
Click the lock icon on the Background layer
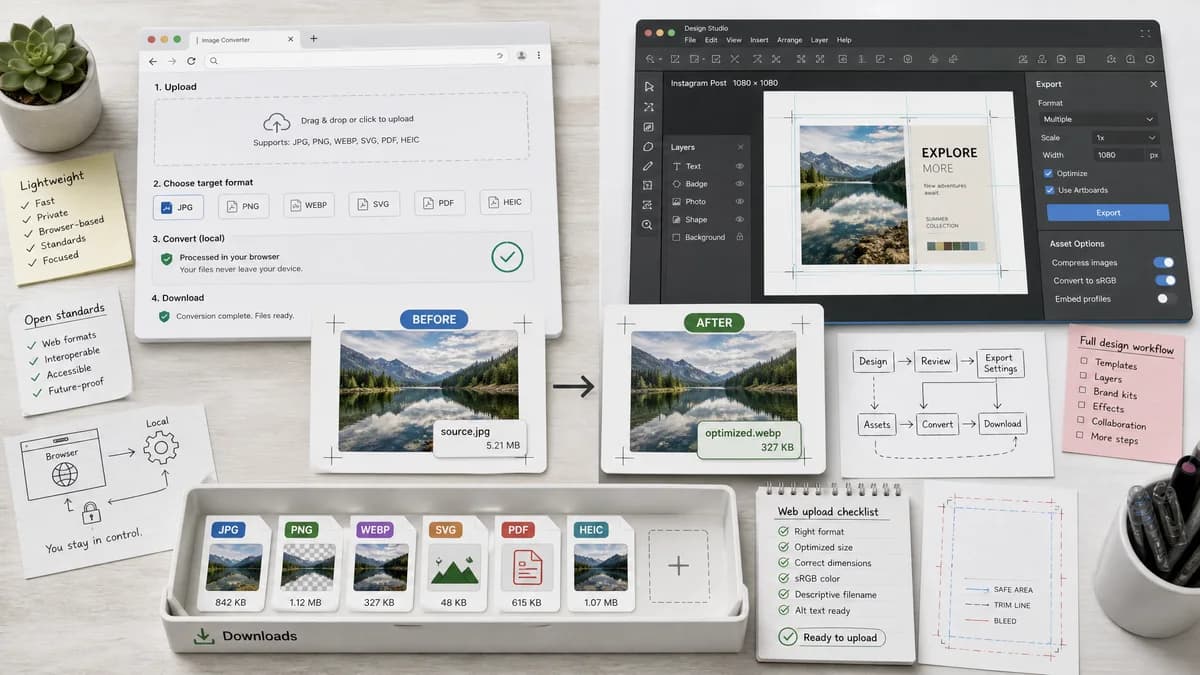click(740, 237)
